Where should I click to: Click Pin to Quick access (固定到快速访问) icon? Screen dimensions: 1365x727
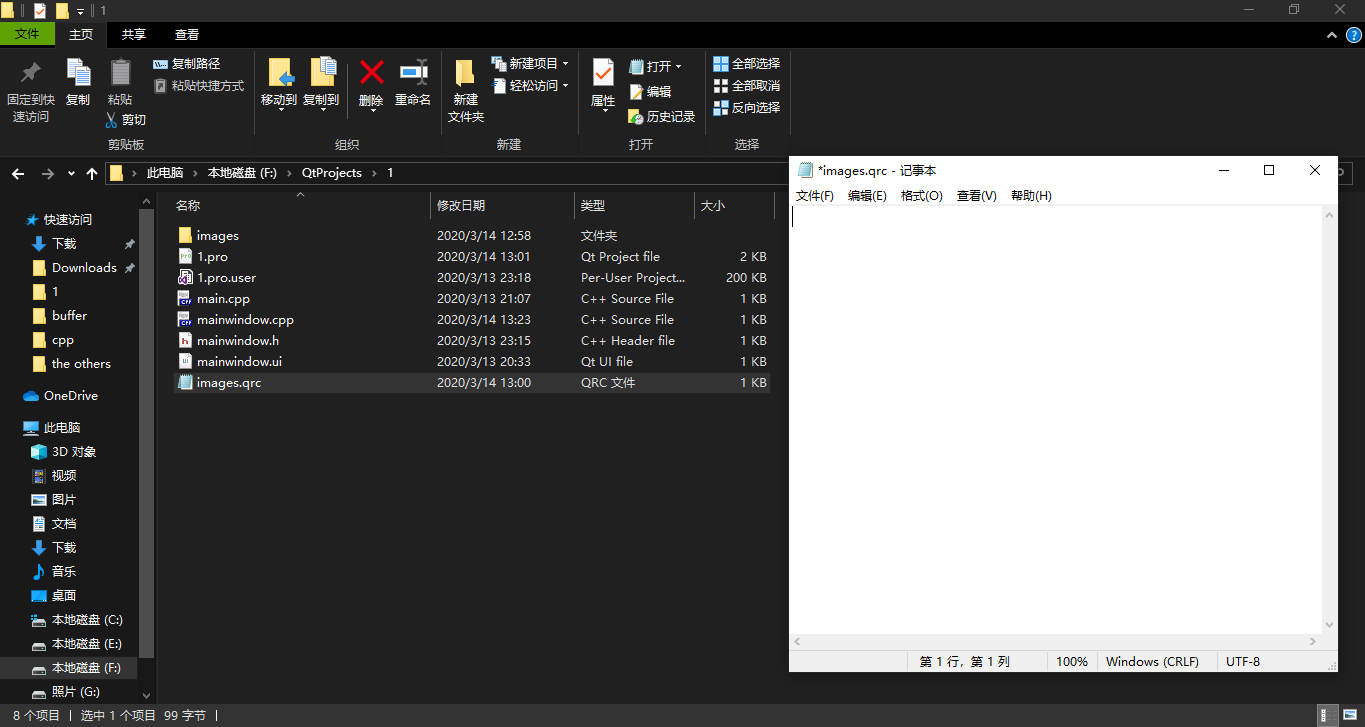[31, 72]
